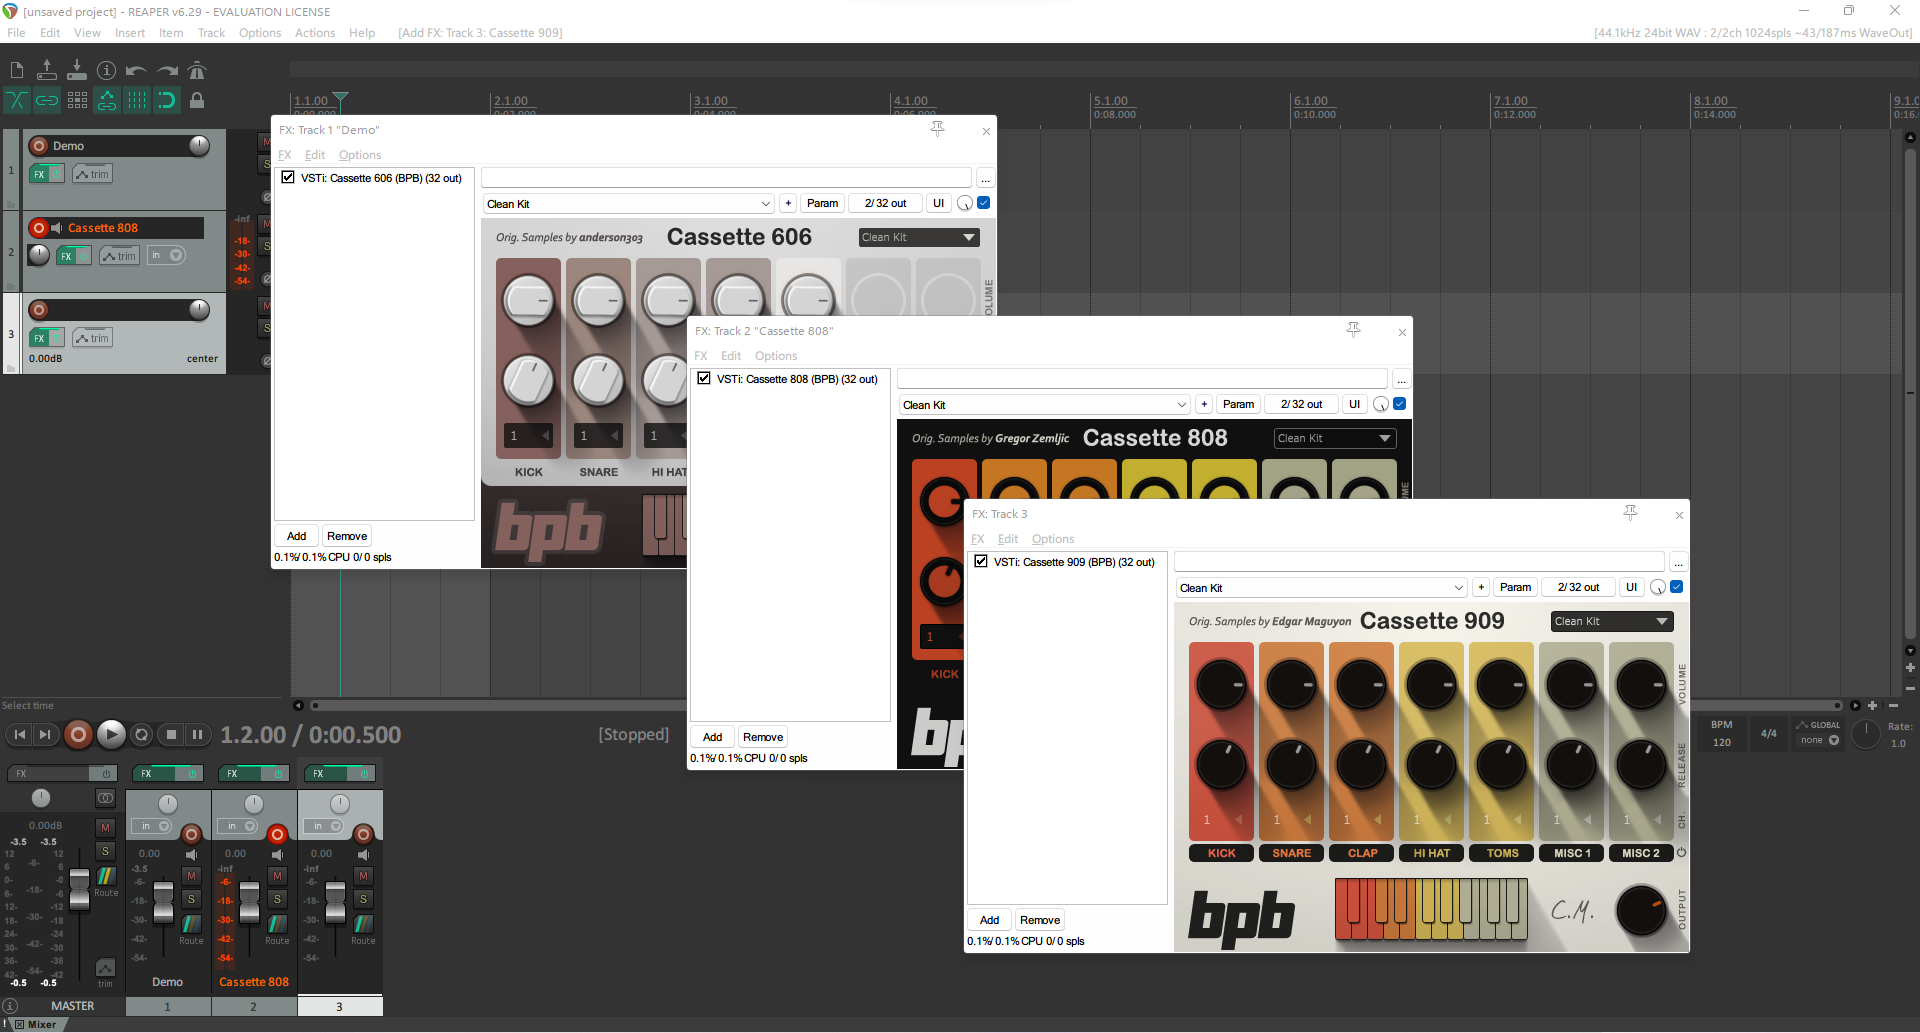The image size is (1920, 1033).
Task: Pin the Track 3 FX window on top
Action: pos(1630,513)
